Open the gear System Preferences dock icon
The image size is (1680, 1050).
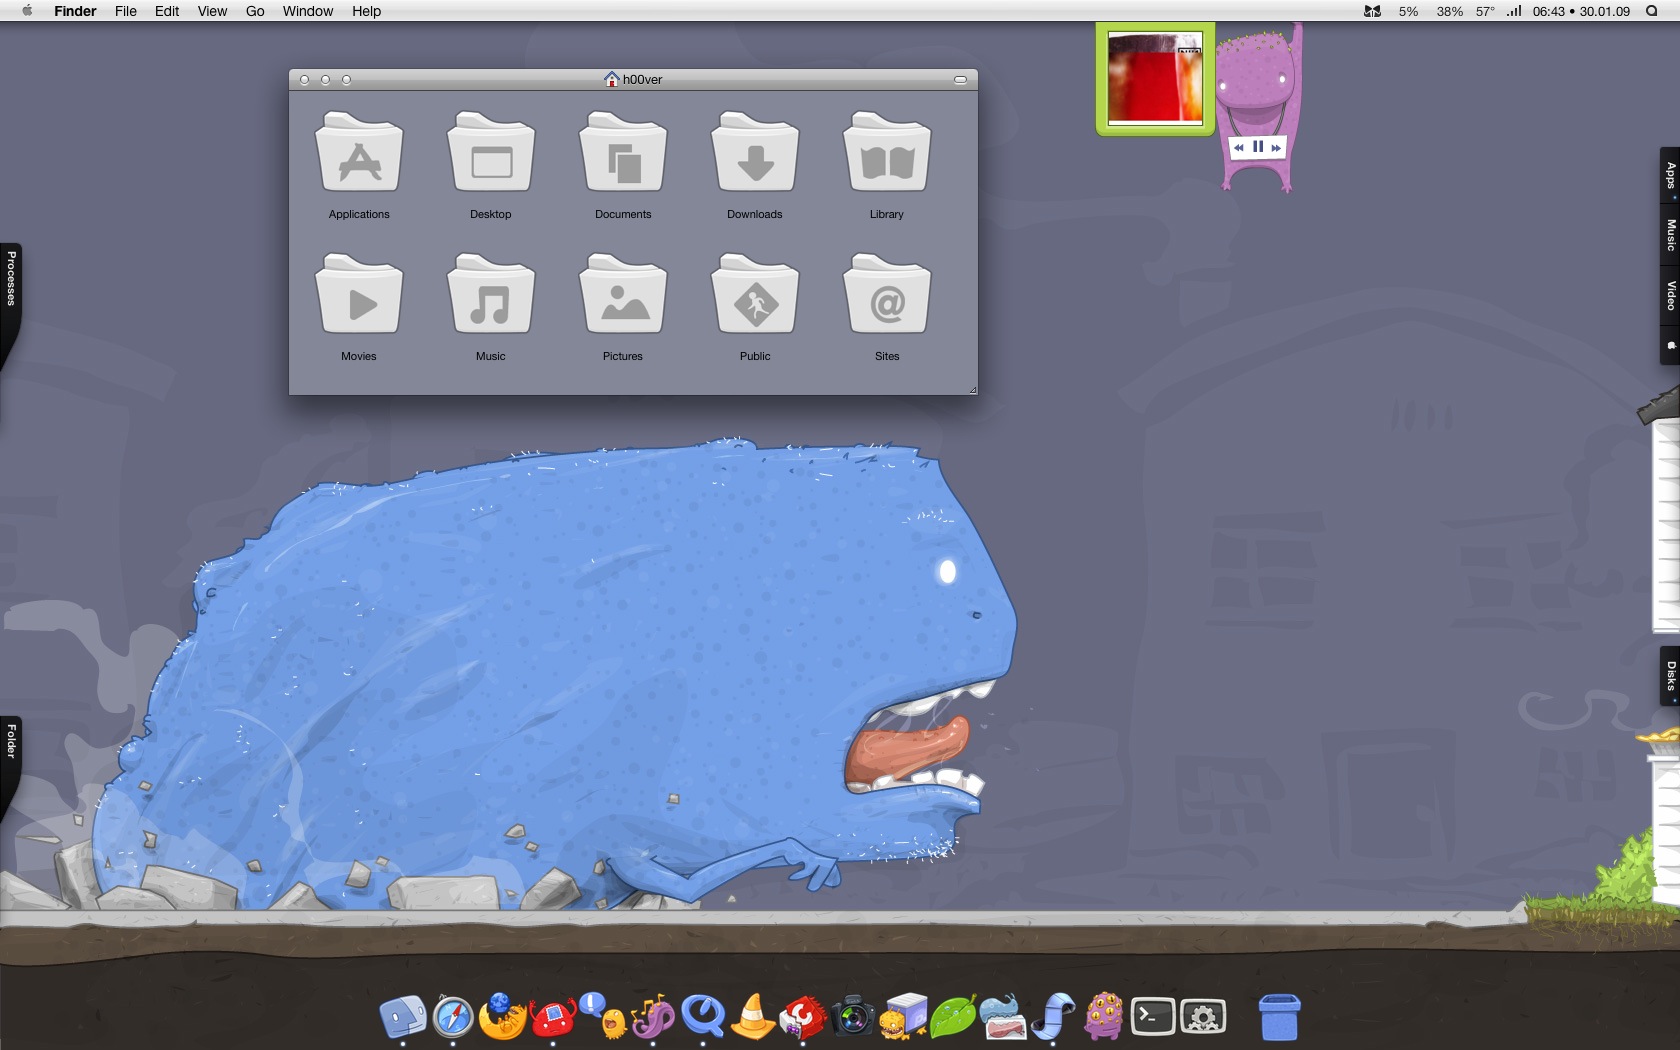pos(1203,1018)
